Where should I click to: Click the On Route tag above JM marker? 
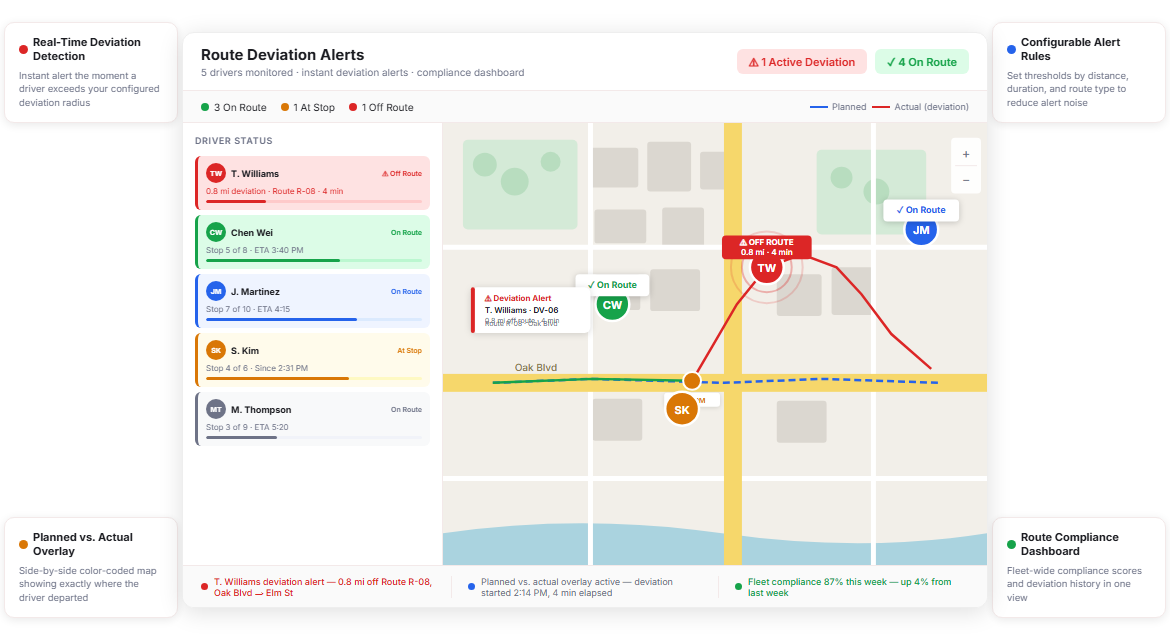(921, 210)
